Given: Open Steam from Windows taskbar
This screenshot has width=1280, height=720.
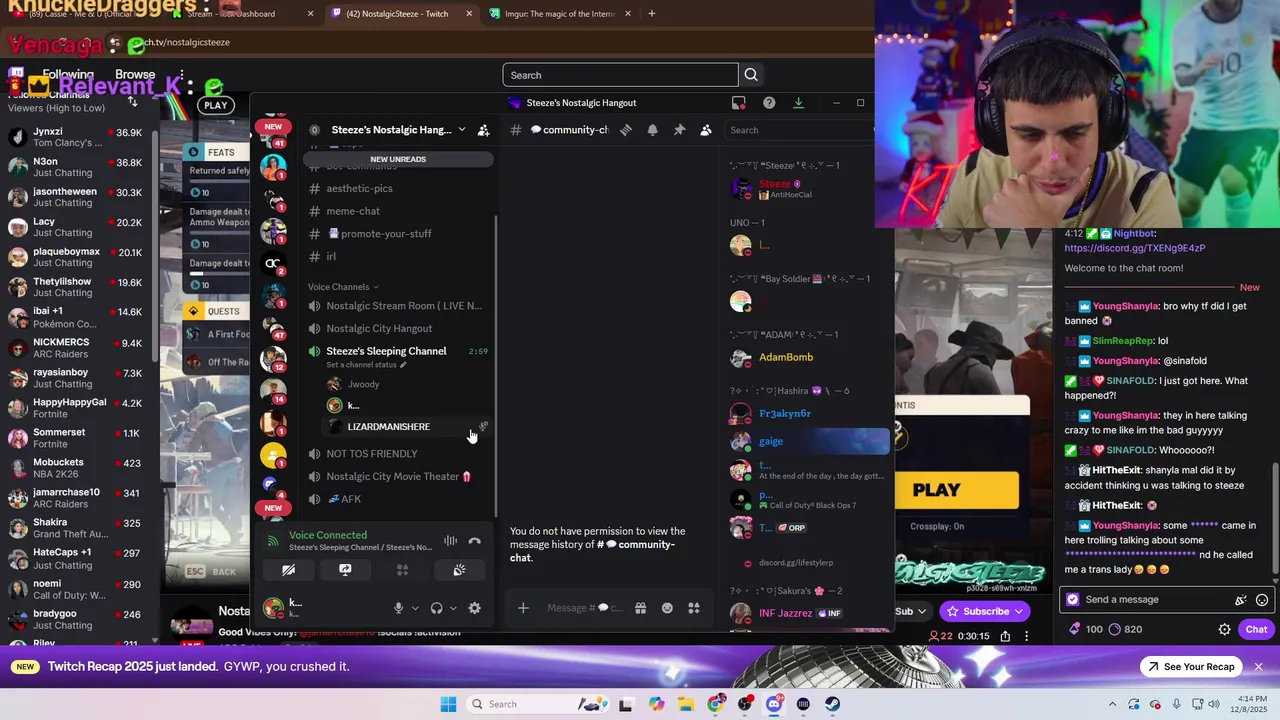Looking at the screenshot, I should point(832,704).
